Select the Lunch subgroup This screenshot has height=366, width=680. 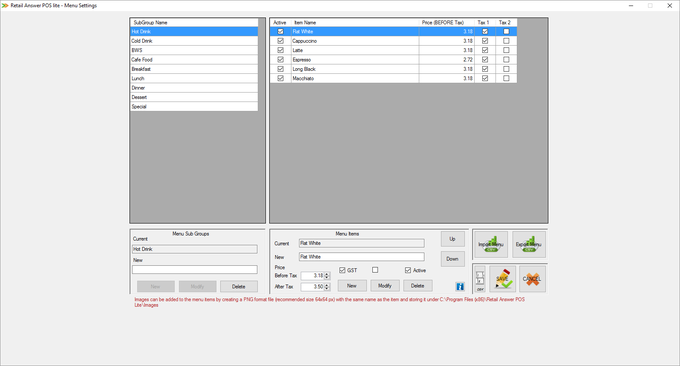[194, 78]
